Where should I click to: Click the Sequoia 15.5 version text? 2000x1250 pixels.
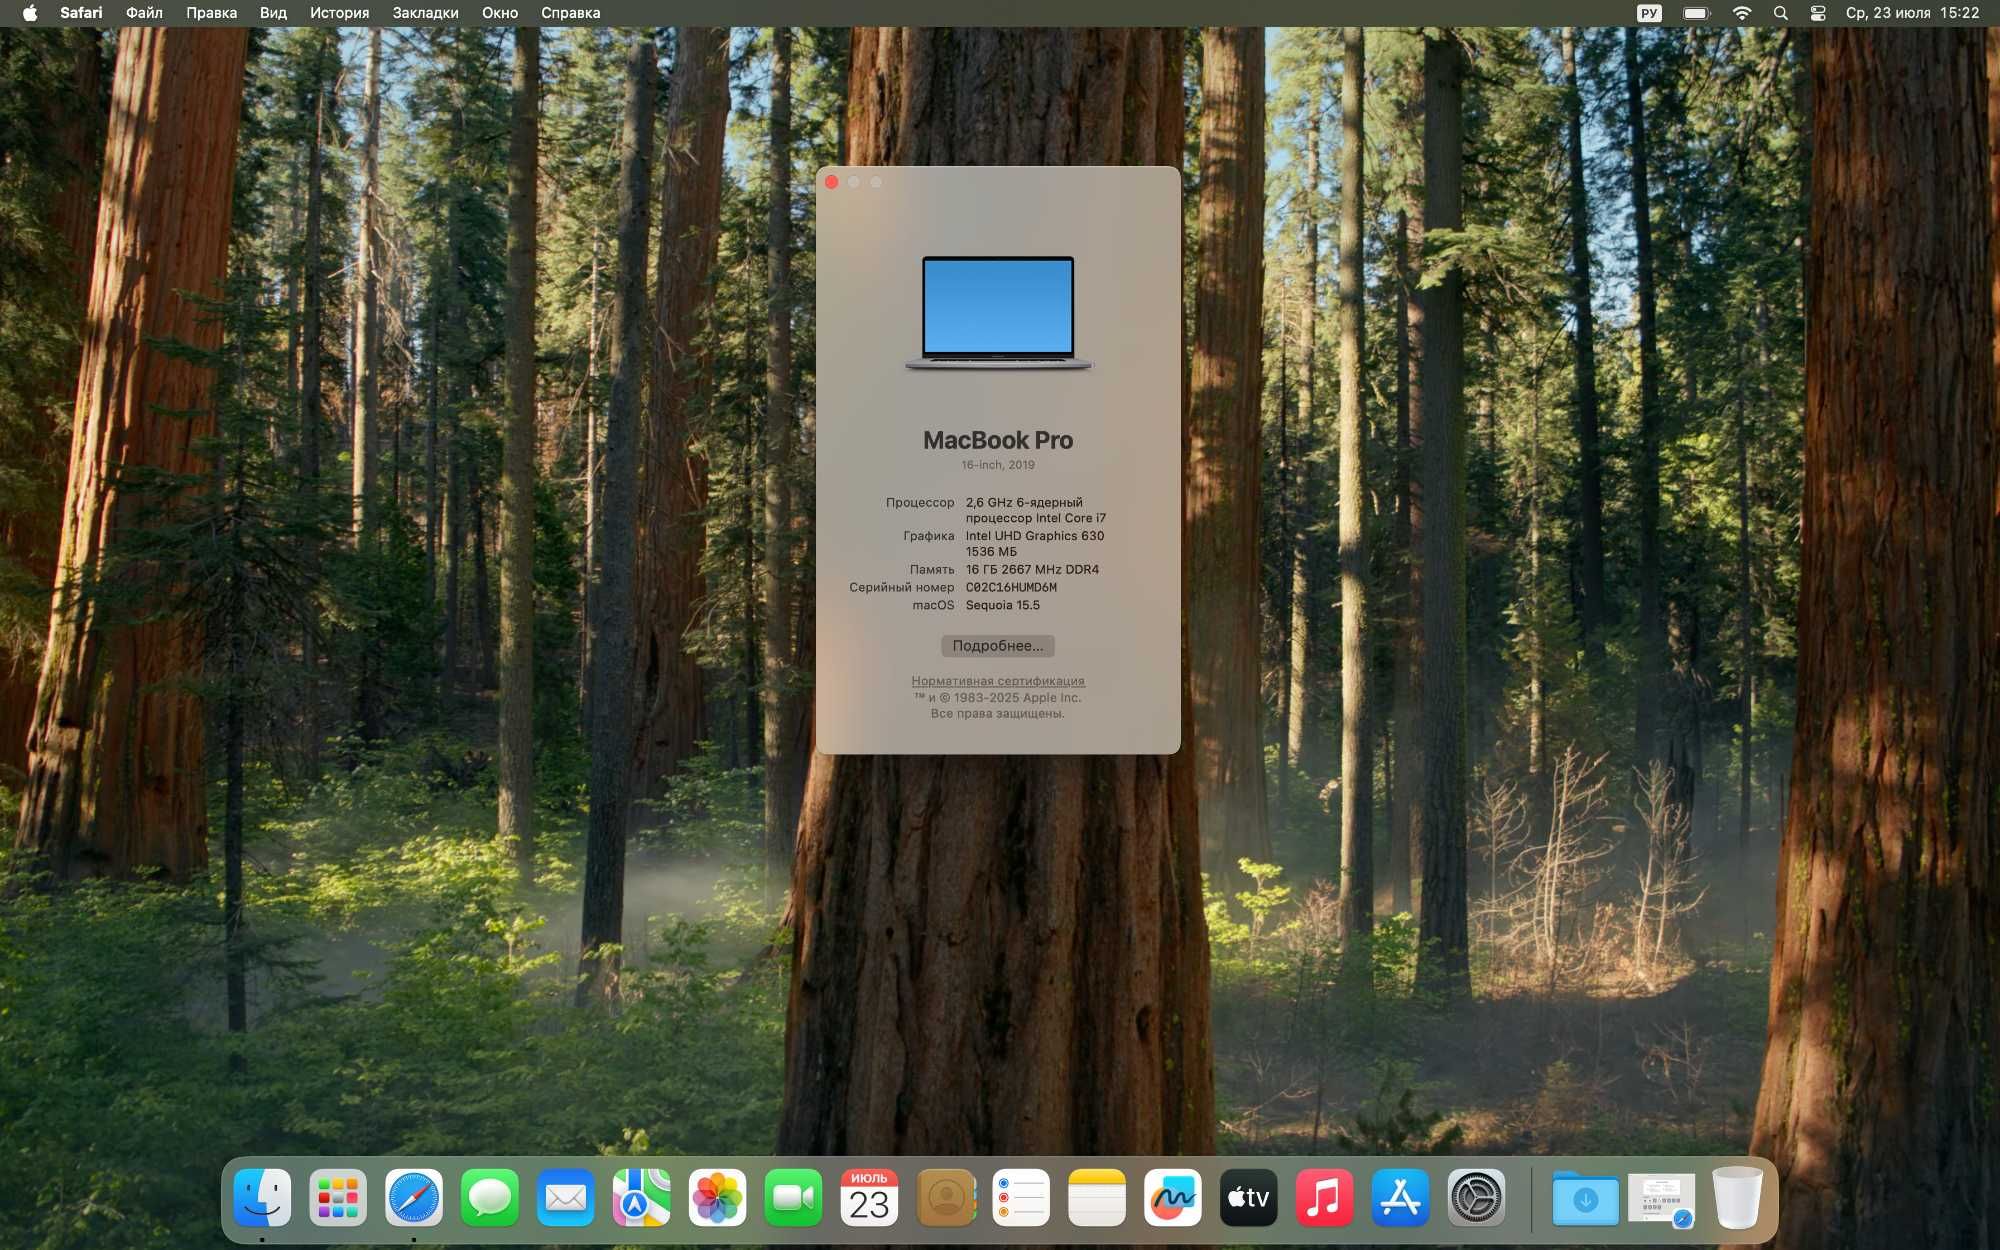coord(1003,606)
